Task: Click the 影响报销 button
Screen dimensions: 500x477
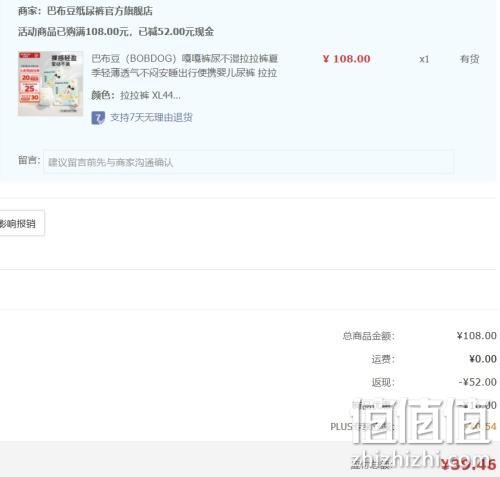Action: pyautogui.click(x=21, y=223)
